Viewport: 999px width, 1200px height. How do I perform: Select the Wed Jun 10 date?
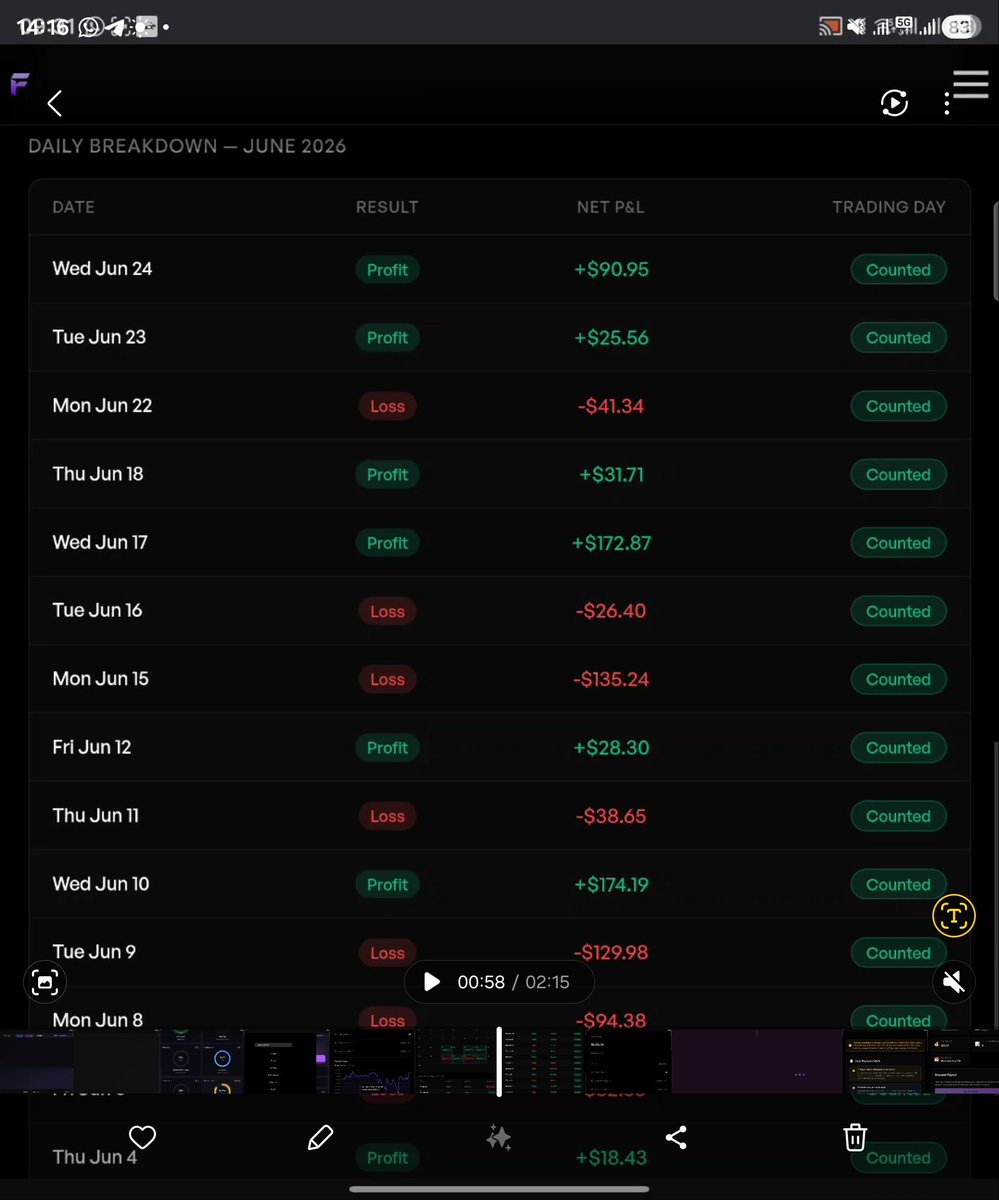(x=101, y=884)
